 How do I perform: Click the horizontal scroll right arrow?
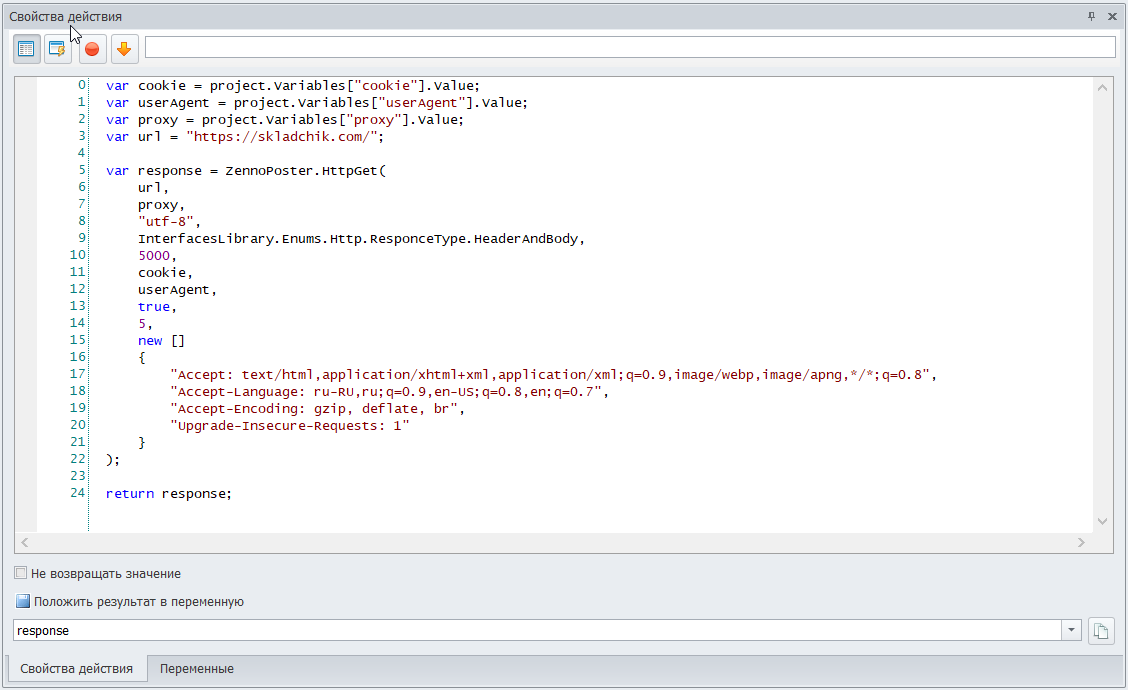coord(1081,543)
